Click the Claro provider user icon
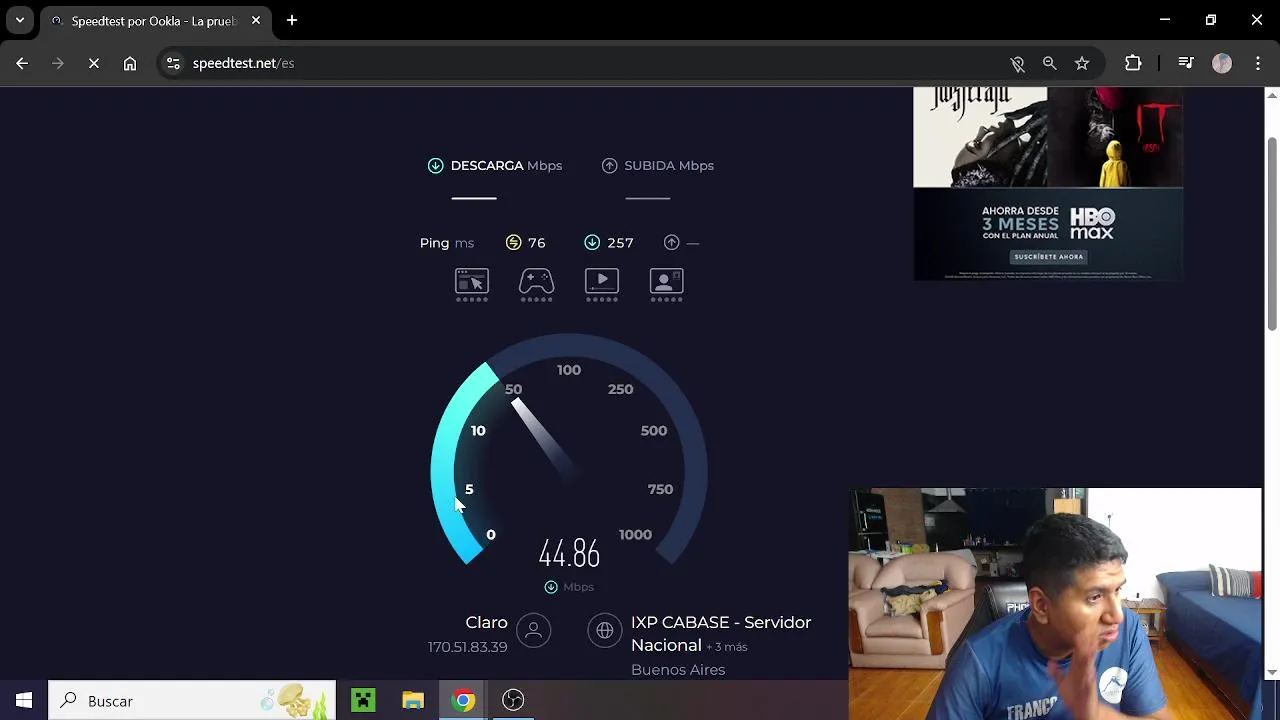The image size is (1280, 720). pos(533,630)
